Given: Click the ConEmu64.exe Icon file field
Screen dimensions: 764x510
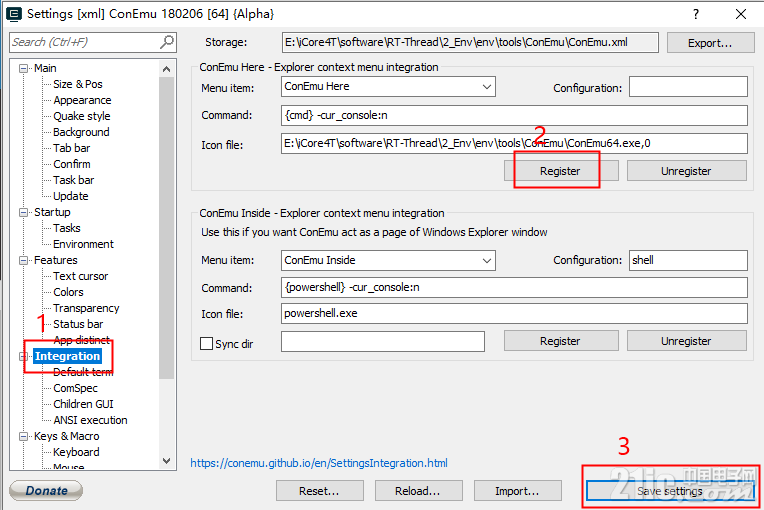Looking at the screenshot, I should [x=514, y=143].
